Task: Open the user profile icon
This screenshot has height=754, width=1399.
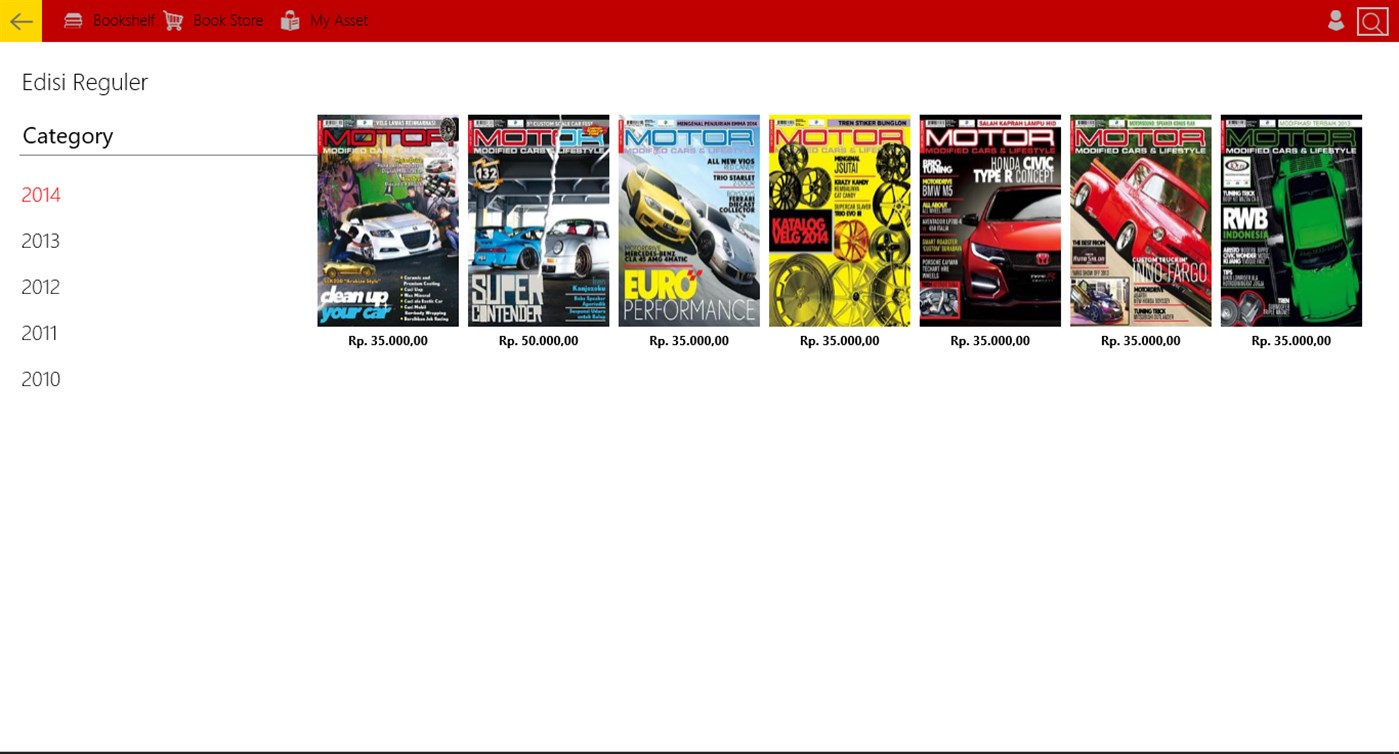Action: [x=1335, y=21]
